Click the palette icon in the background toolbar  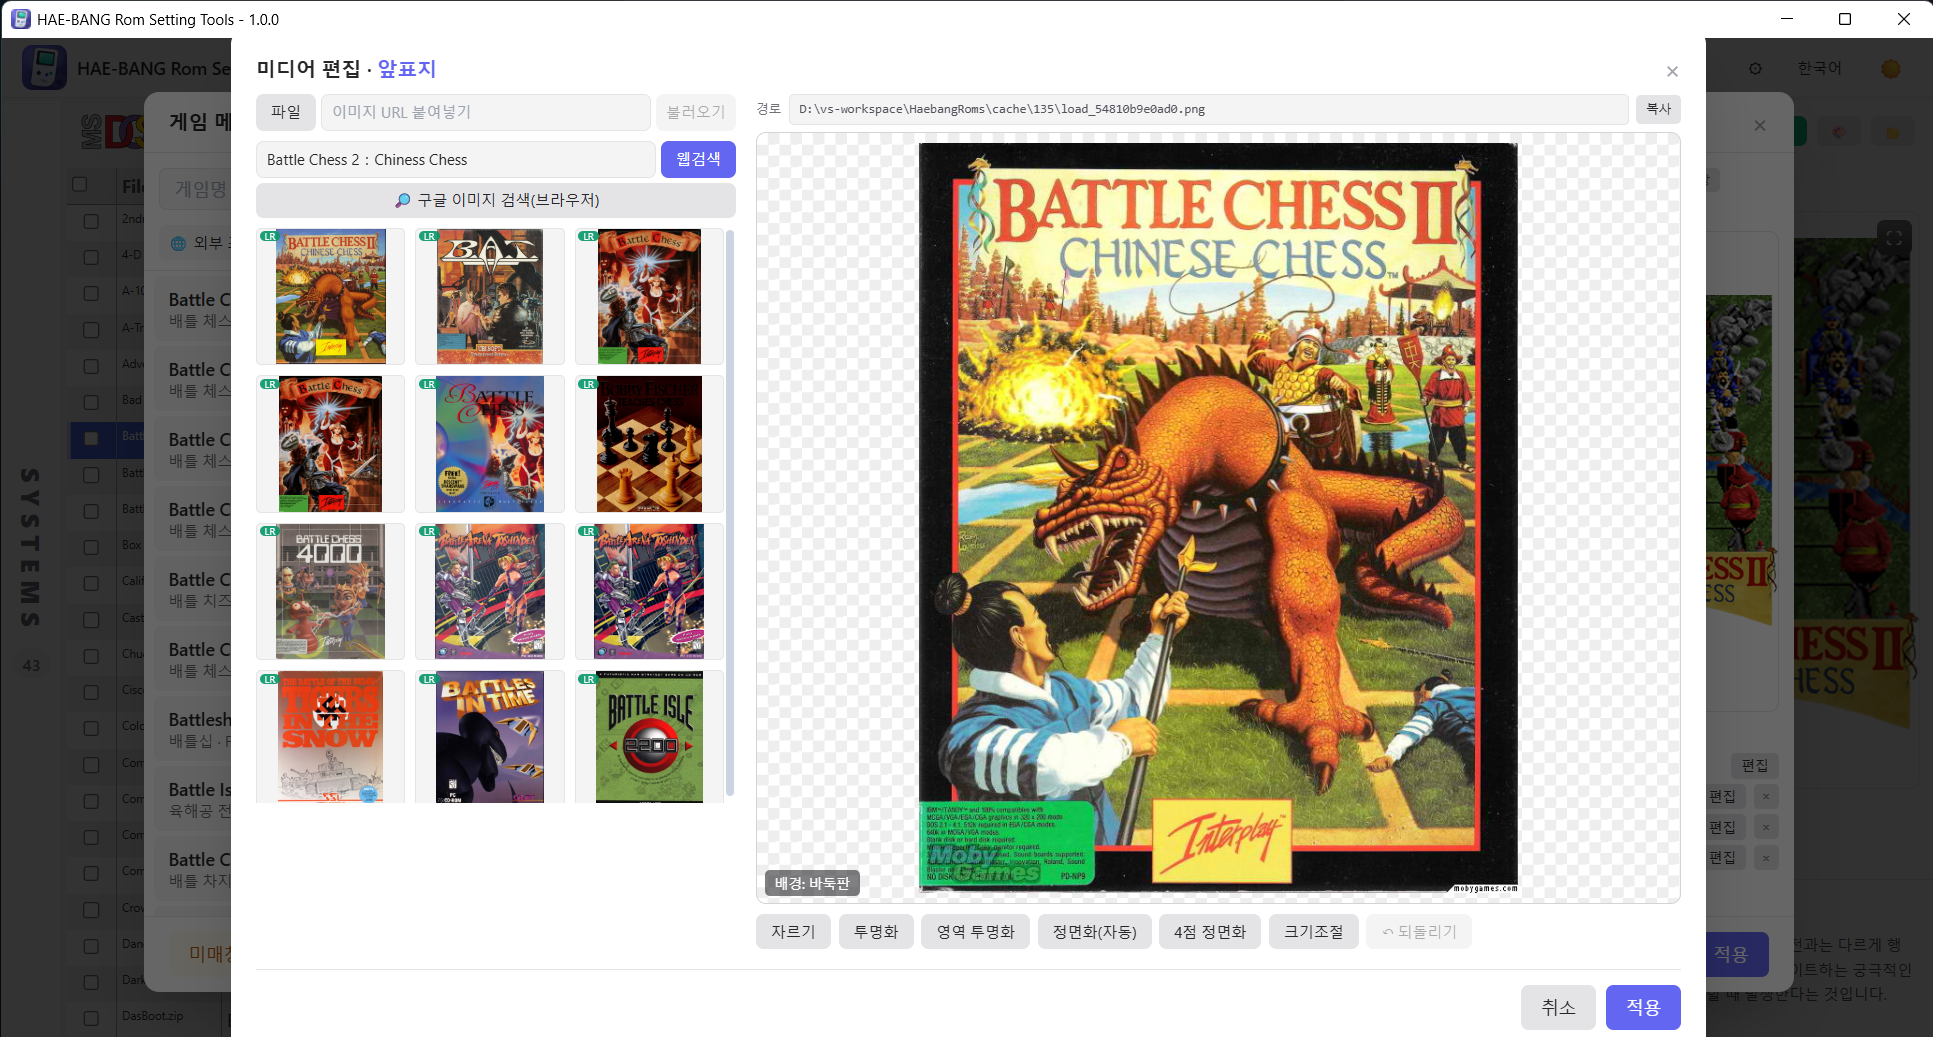coord(1839,132)
